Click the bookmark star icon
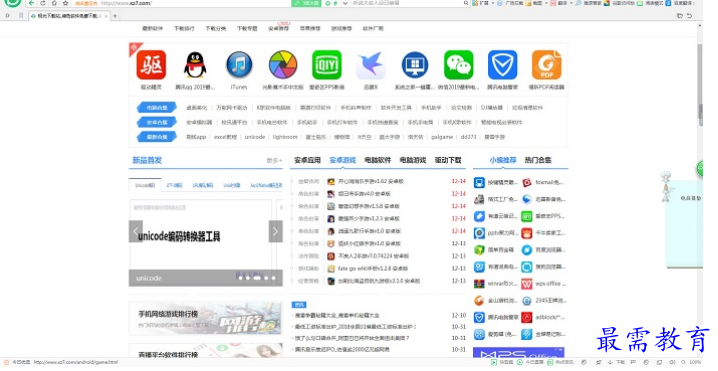The image size is (718, 371). click(65, 3)
